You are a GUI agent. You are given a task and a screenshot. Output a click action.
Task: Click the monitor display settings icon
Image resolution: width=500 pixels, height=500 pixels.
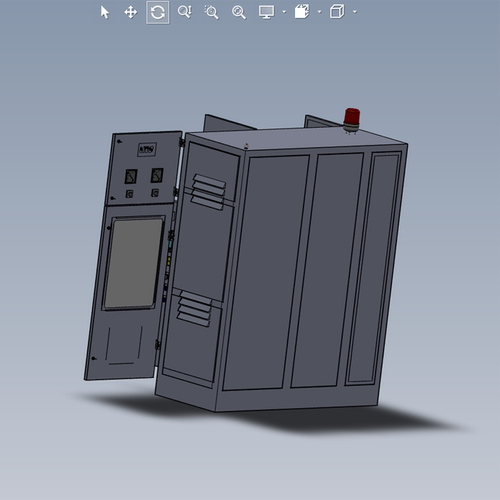266,12
